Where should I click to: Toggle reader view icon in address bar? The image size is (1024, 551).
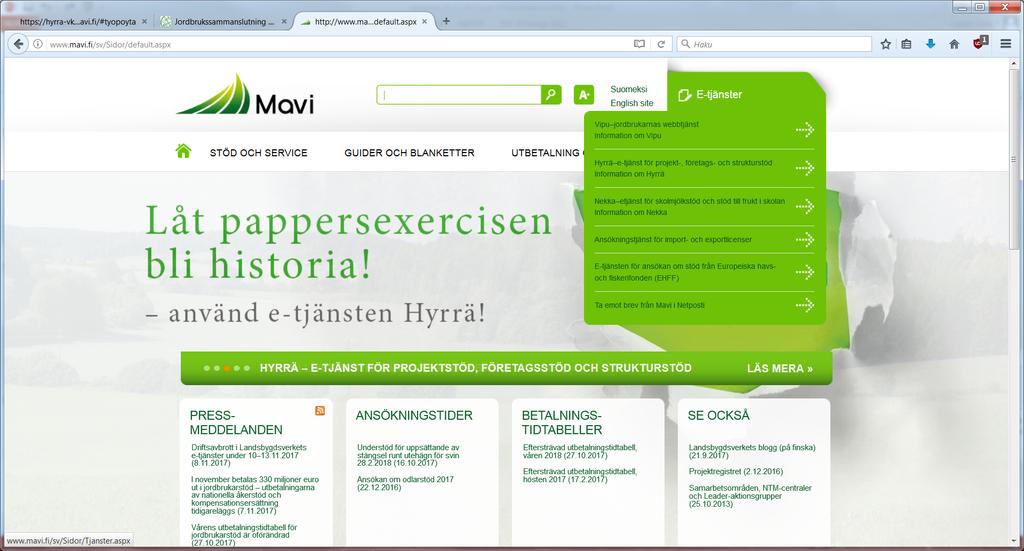[x=639, y=44]
